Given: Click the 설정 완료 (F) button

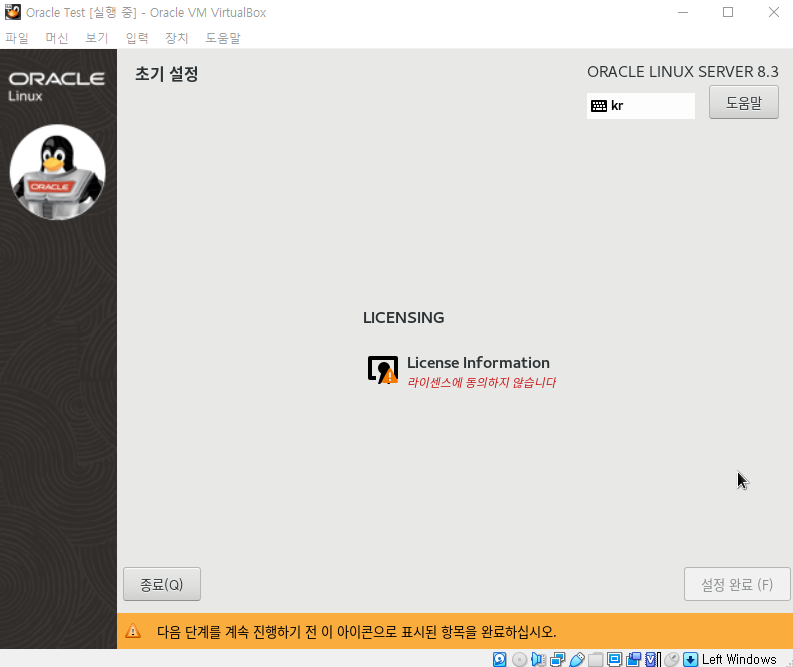Looking at the screenshot, I should [737, 584].
